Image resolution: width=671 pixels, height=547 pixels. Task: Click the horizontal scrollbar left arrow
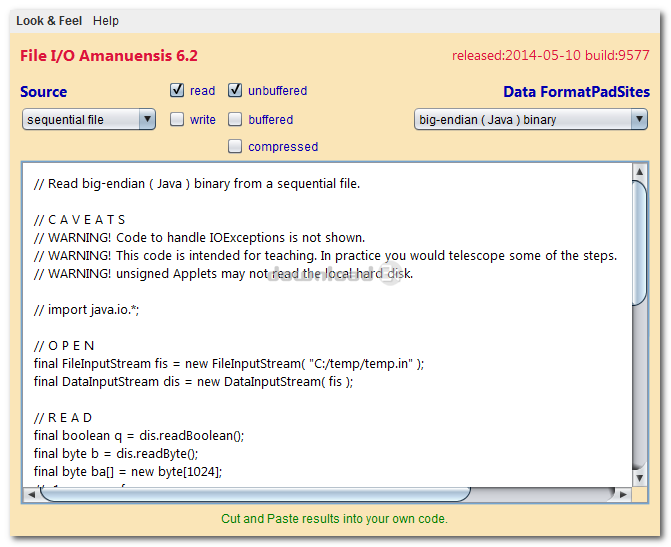click(31, 494)
